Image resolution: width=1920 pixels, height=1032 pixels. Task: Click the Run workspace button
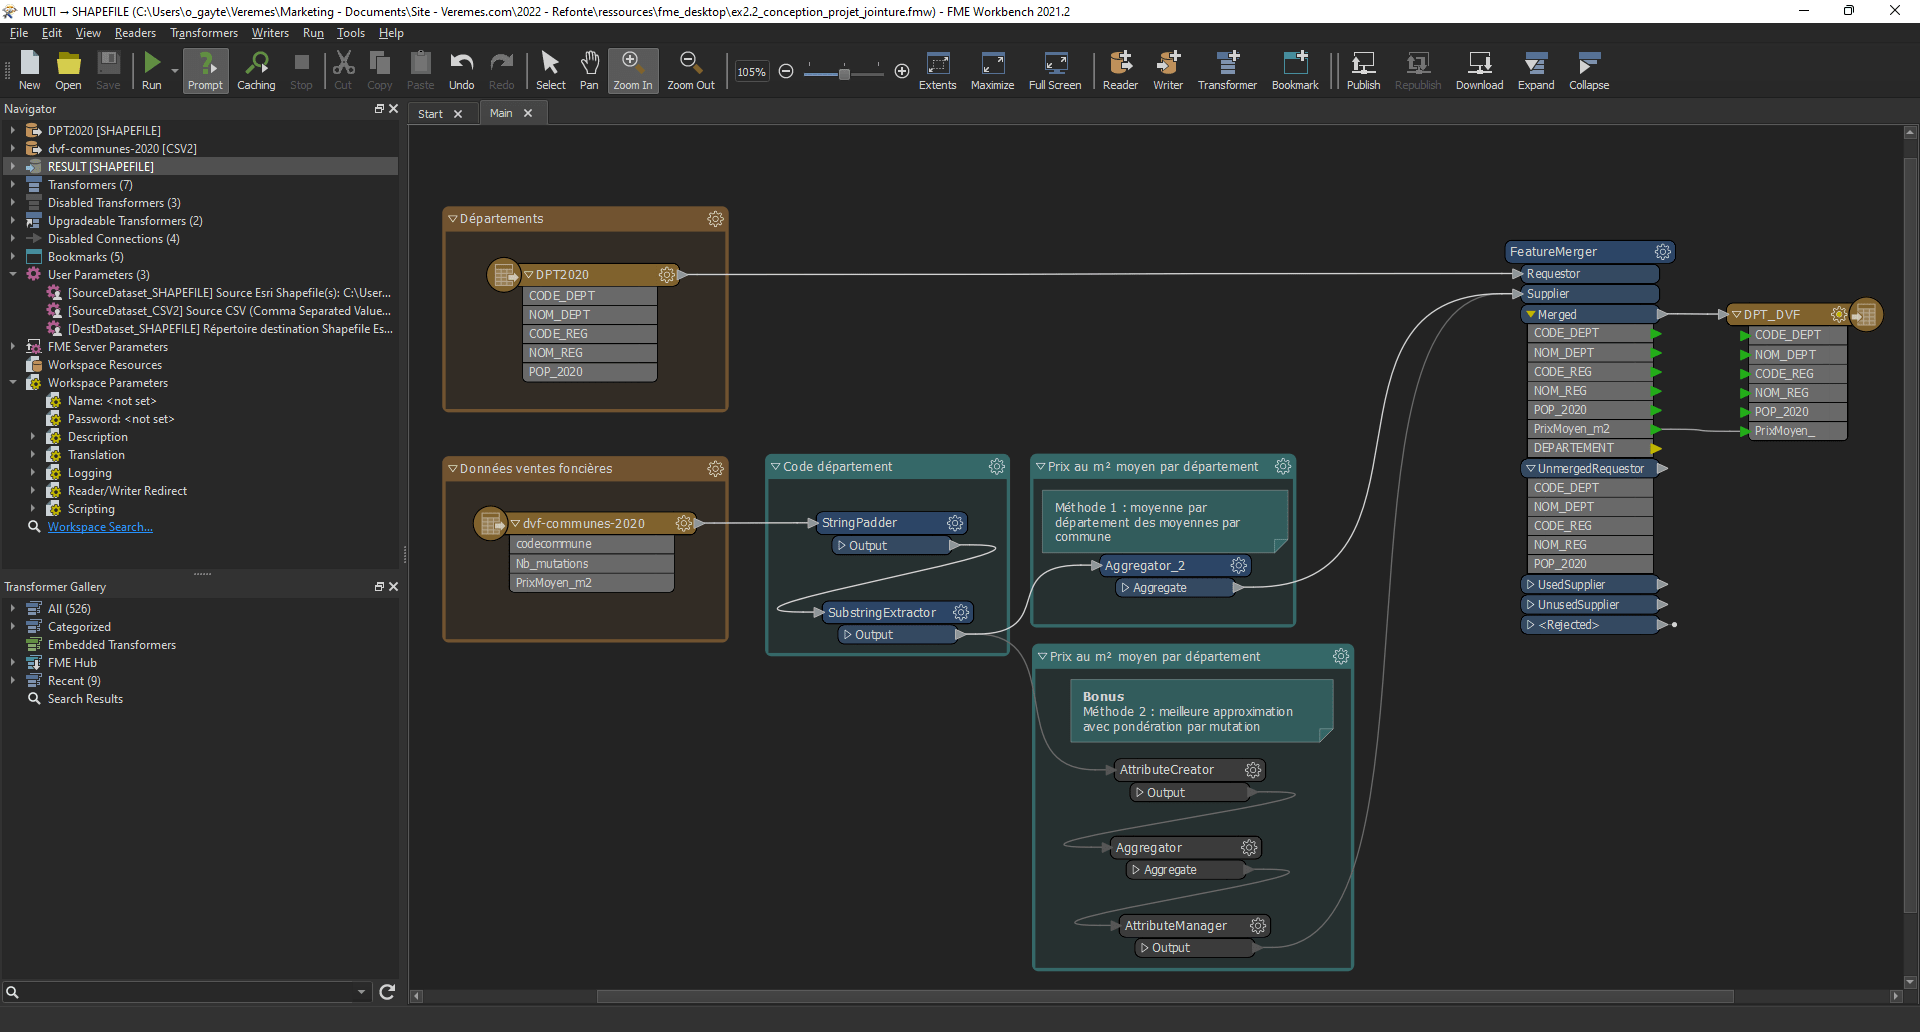pos(151,70)
